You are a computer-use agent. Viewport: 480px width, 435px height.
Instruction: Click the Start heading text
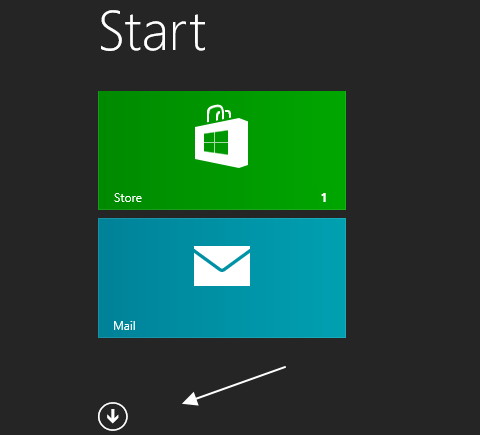(x=153, y=31)
